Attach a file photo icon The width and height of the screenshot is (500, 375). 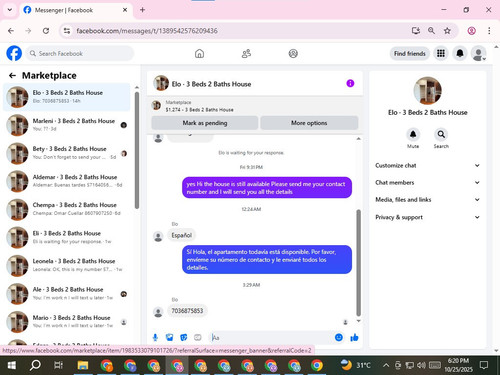169,338
